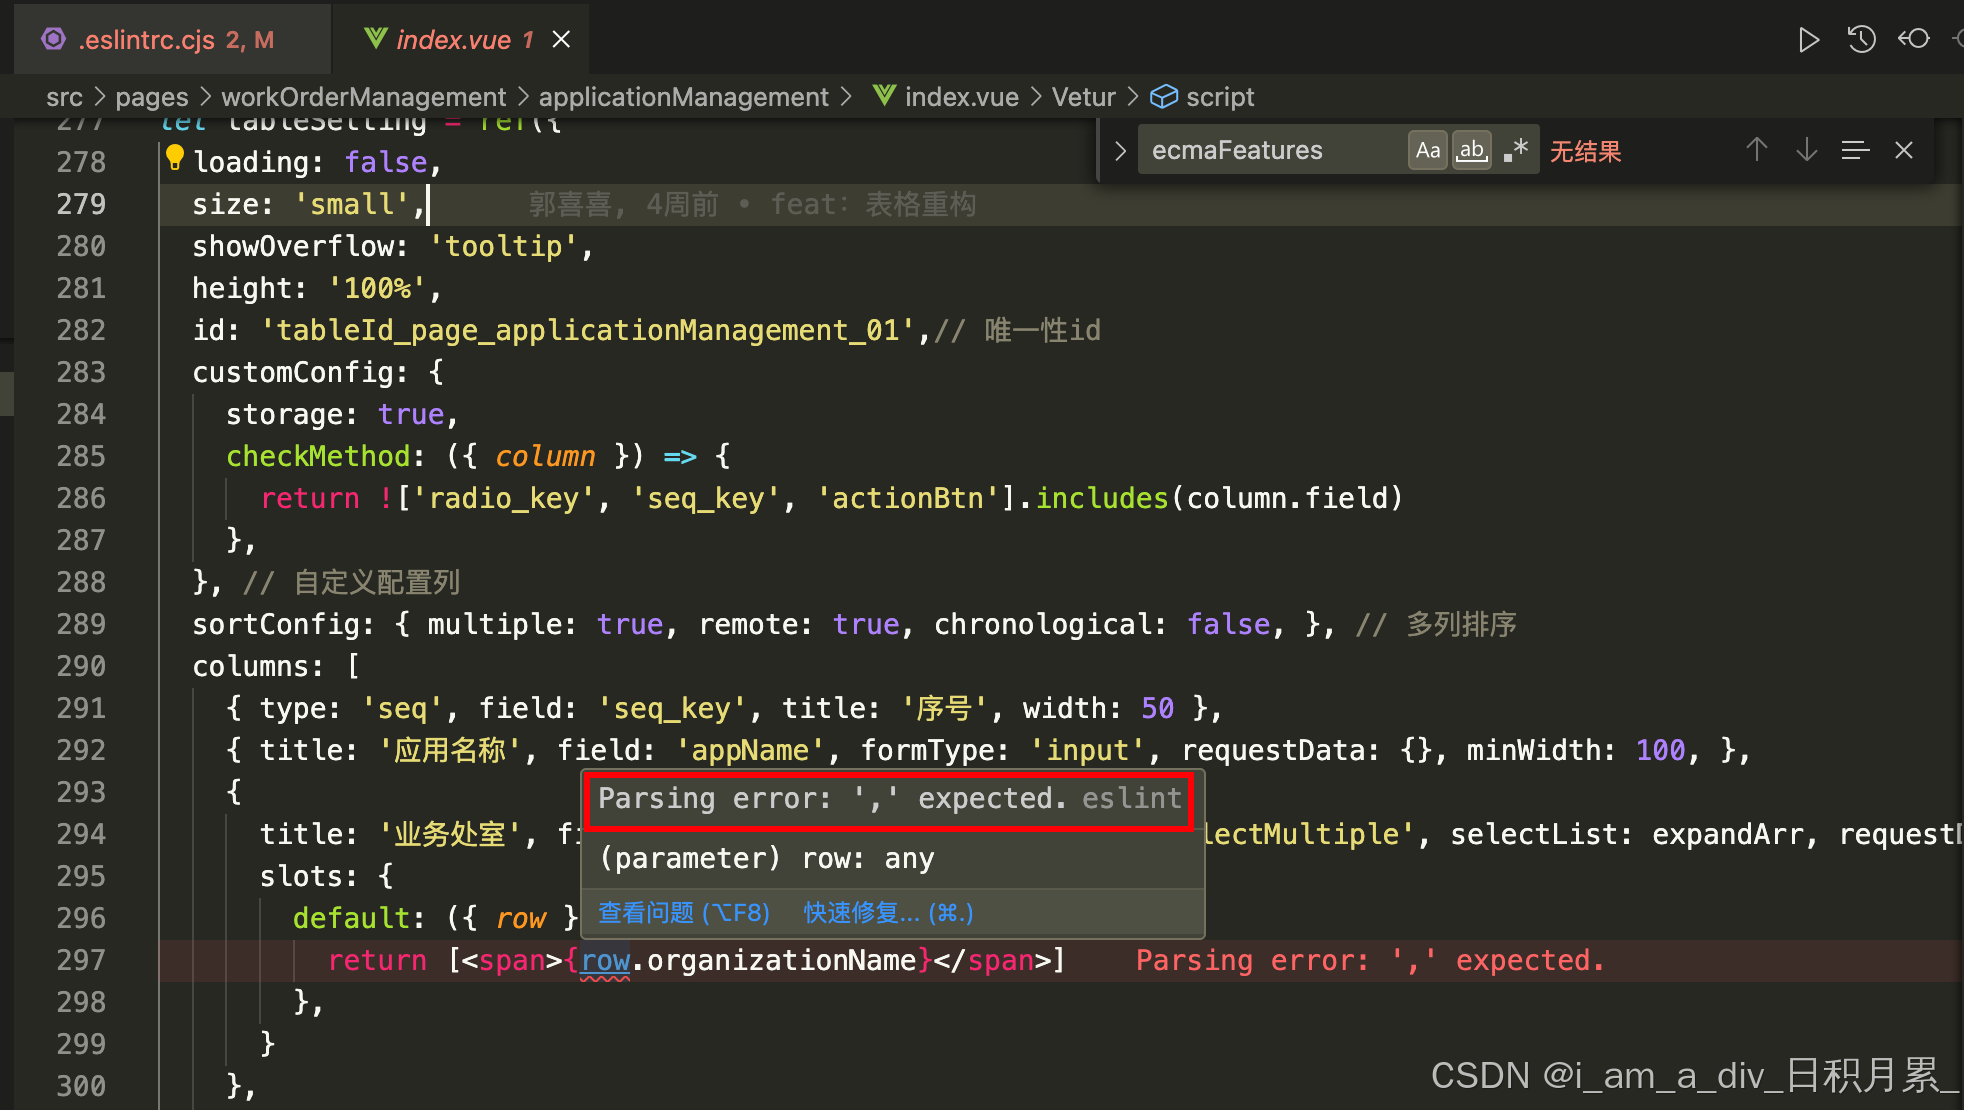The width and height of the screenshot is (1964, 1110).
Task: Toggle regular expression search option
Action: (1516, 151)
